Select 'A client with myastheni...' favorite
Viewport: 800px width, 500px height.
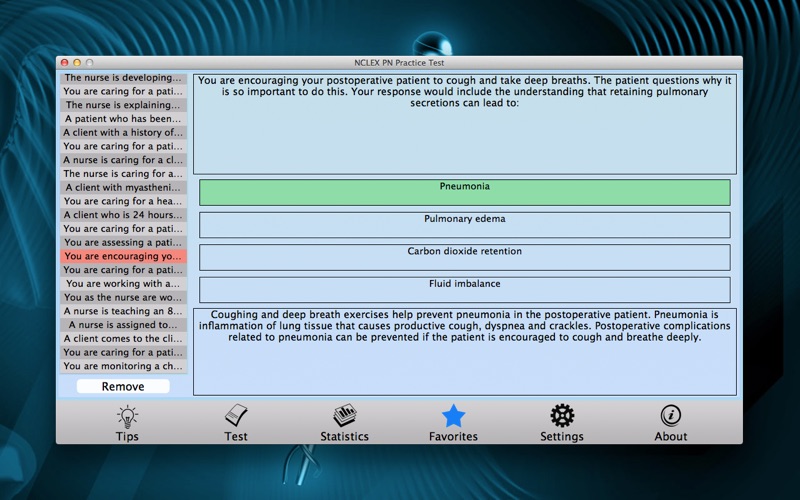pos(124,187)
